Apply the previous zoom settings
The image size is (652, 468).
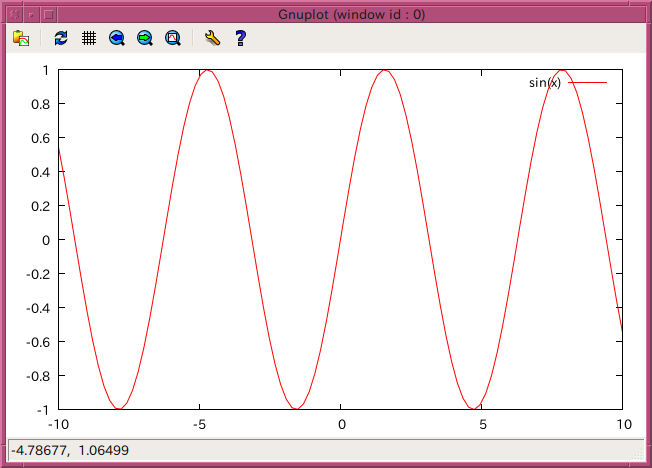pos(117,38)
